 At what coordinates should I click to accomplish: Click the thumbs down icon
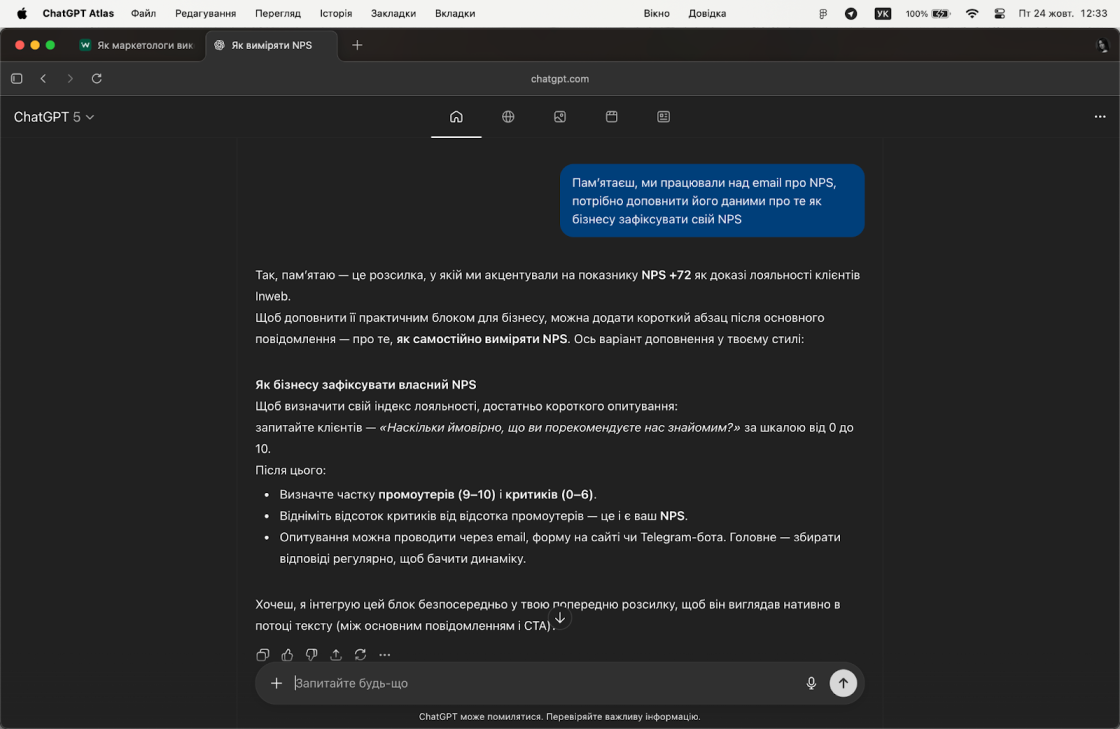click(311, 655)
